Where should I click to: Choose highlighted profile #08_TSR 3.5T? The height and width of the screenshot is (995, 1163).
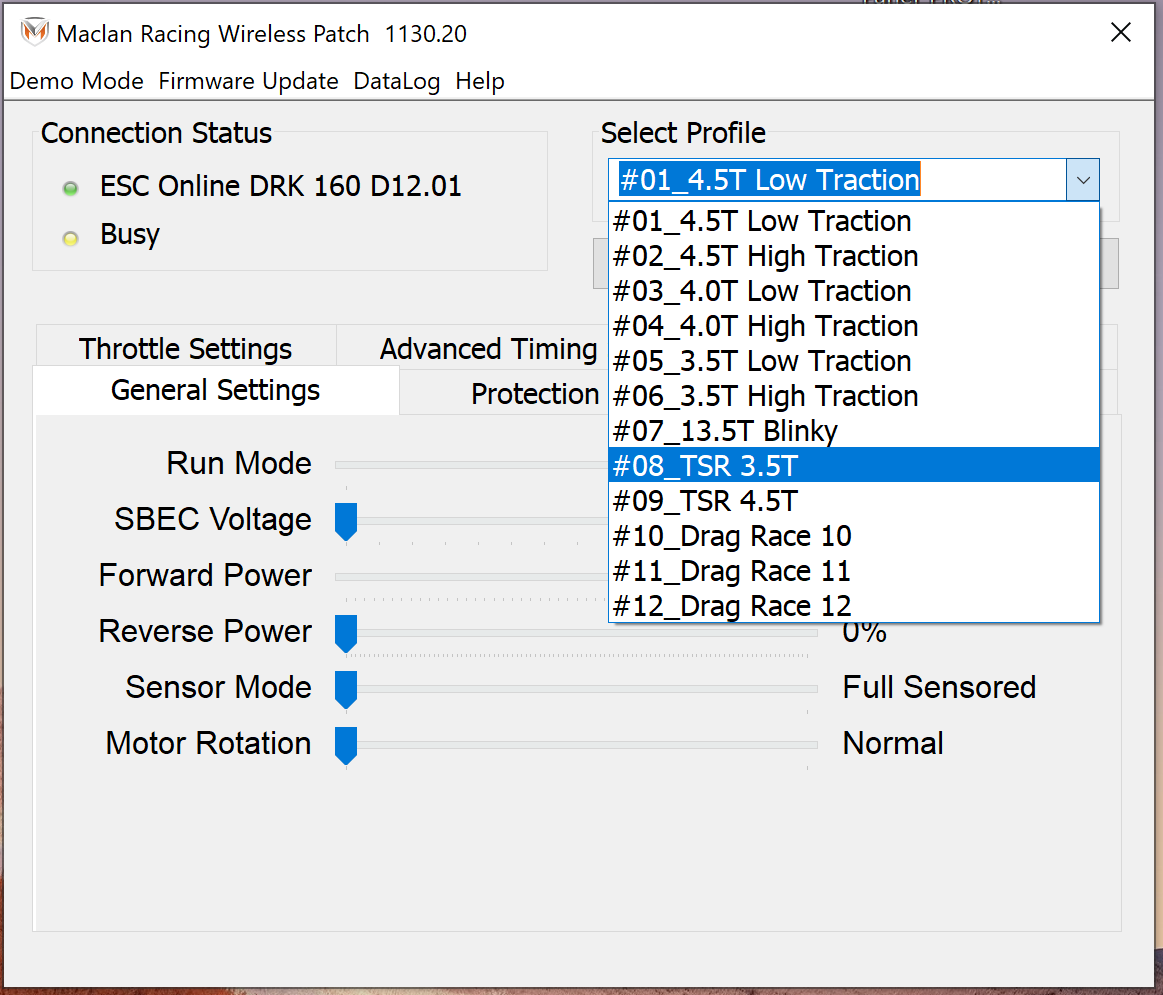click(x=854, y=466)
